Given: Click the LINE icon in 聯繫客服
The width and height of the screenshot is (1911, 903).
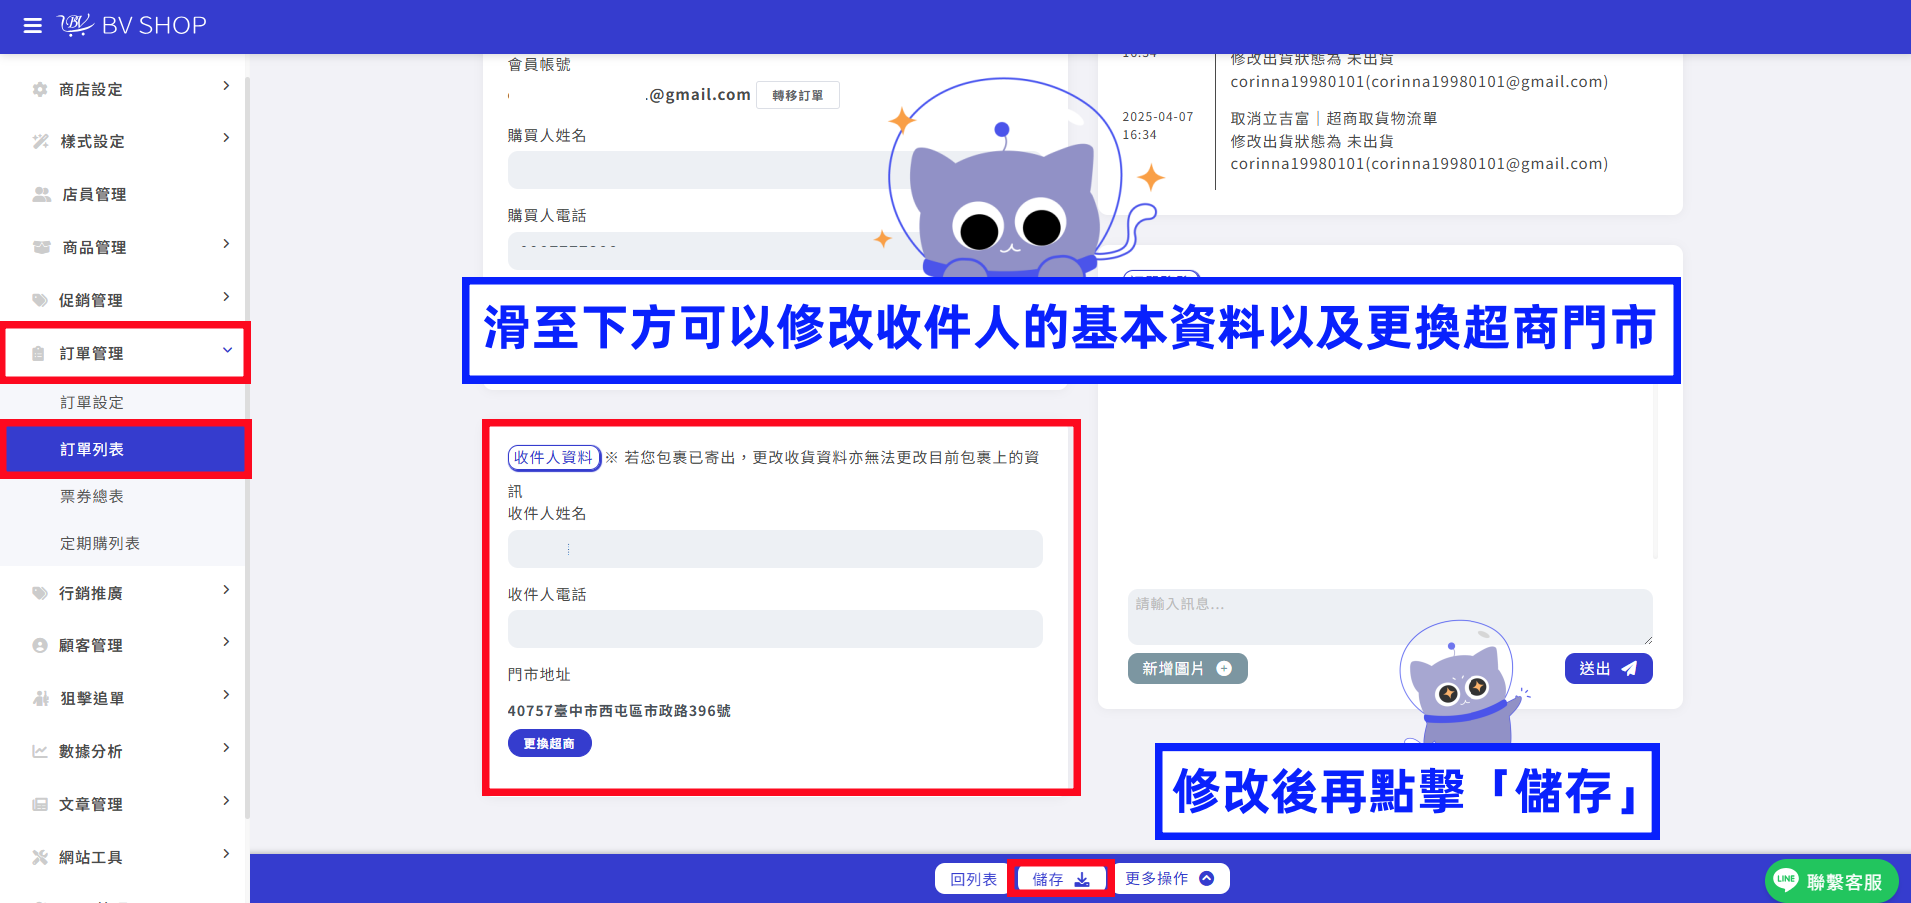Looking at the screenshot, I should coord(1786,880).
